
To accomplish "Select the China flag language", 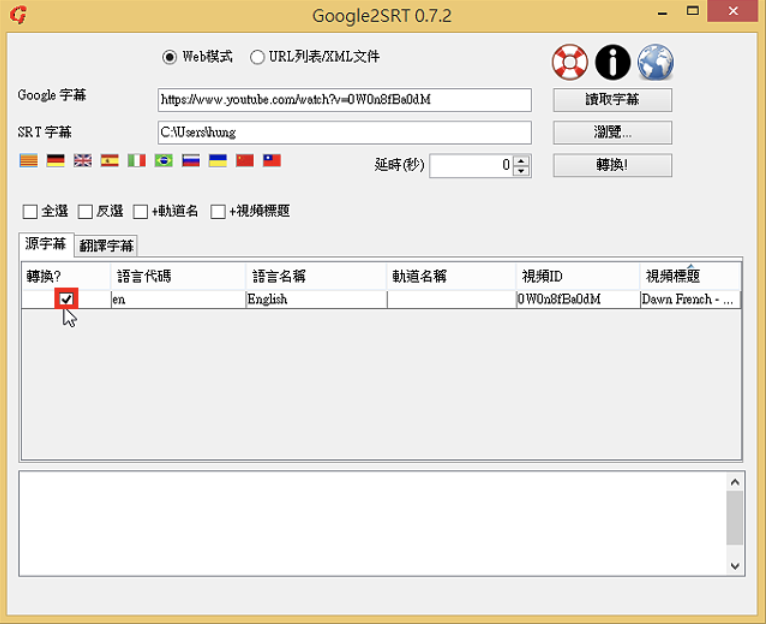I will [245, 160].
